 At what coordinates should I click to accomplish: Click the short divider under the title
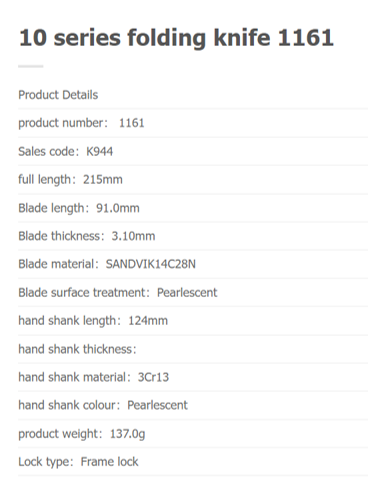pos(31,66)
